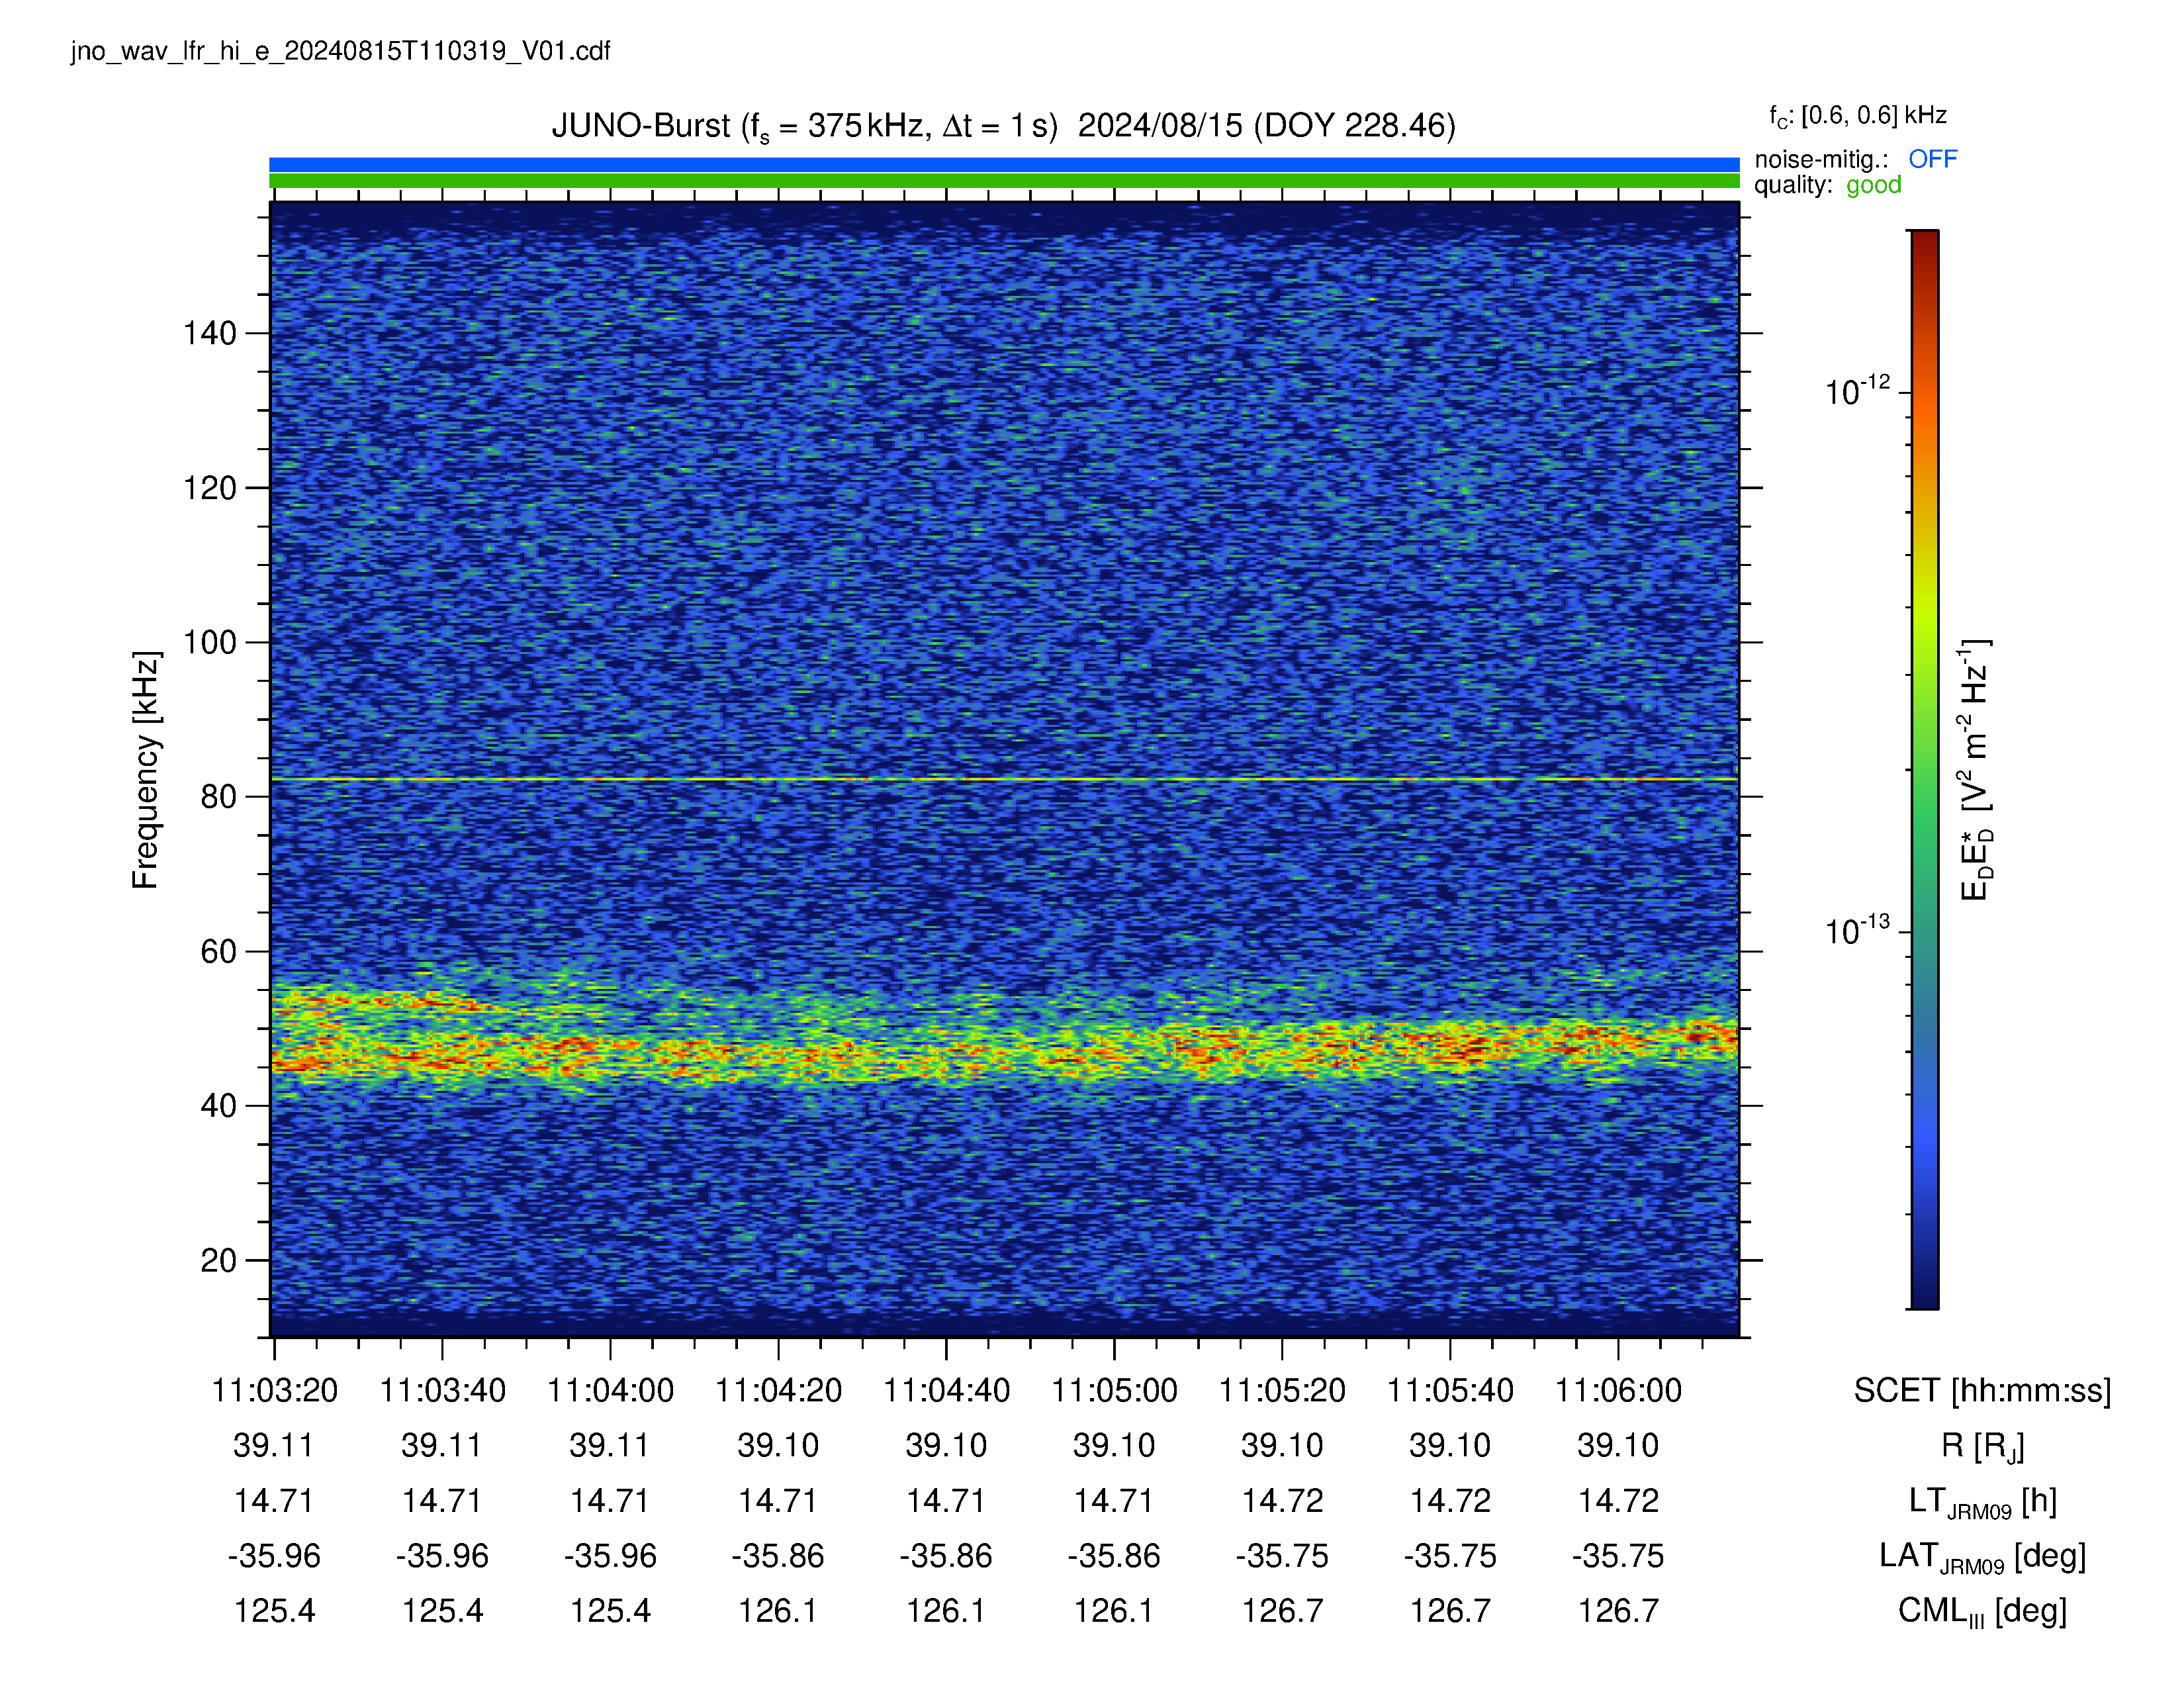Screen dimensions: 2184x1688
Task: Click the 11:05:00 time axis label
Action: coord(1114,1390)
